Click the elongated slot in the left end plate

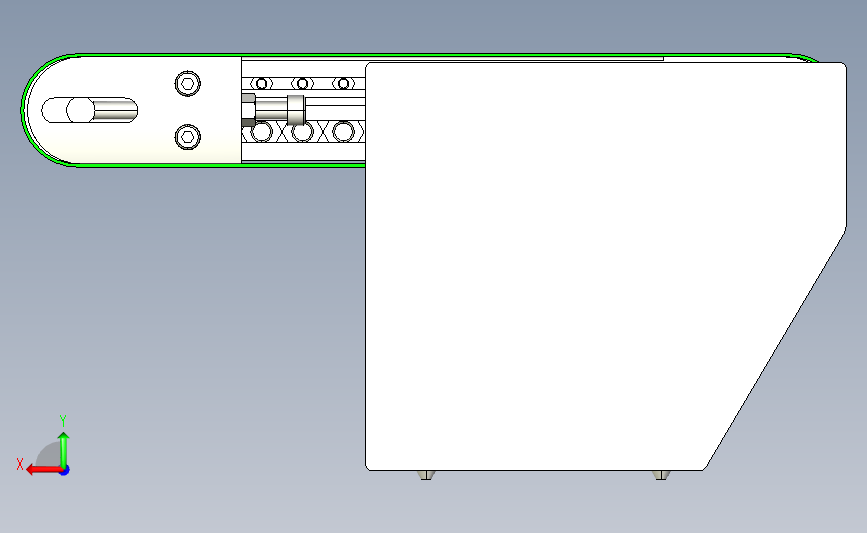point(90,110)
